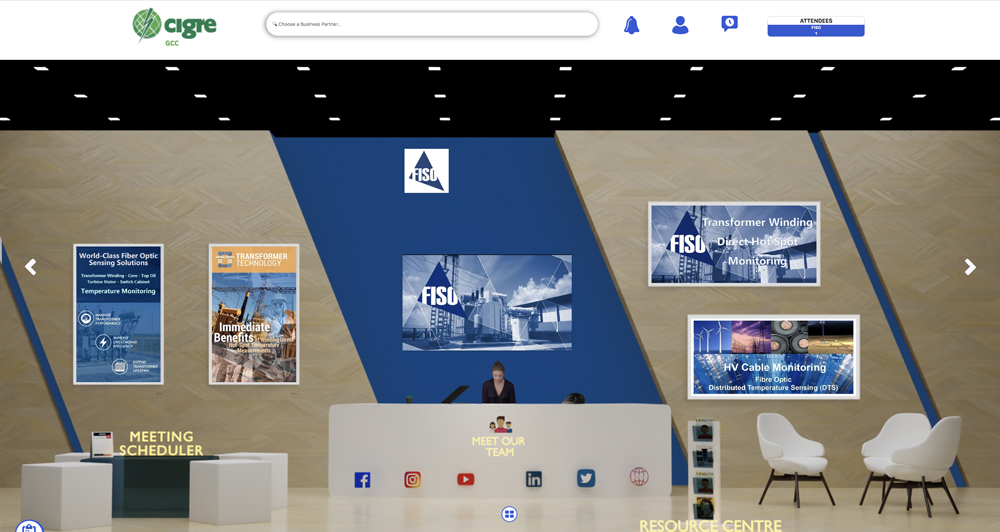
Task: Click the grid menu icon at bottom
Action: pos(509,514)
